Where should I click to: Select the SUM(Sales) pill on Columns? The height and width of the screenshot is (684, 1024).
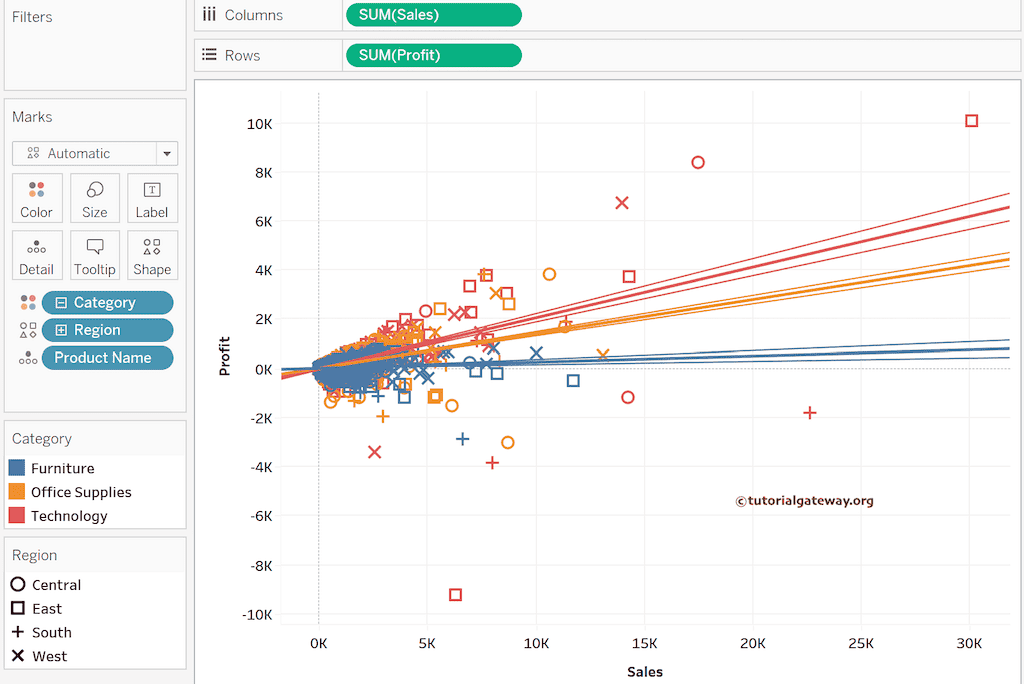tap(433, 15)
